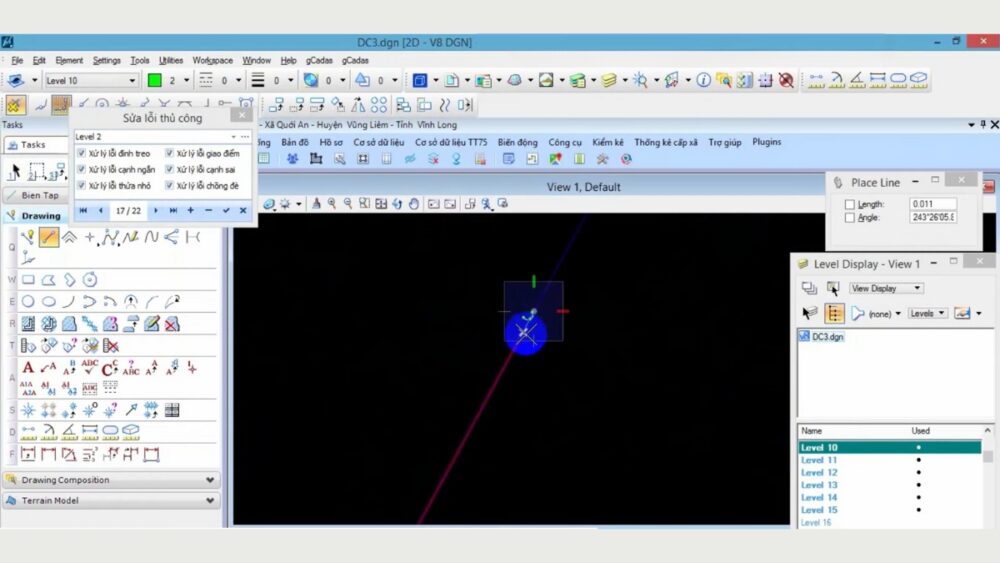This screenshot has width=1000, height=563.
Task: Toggle the Length checkbox in Place Line
Action: point(850,204)
